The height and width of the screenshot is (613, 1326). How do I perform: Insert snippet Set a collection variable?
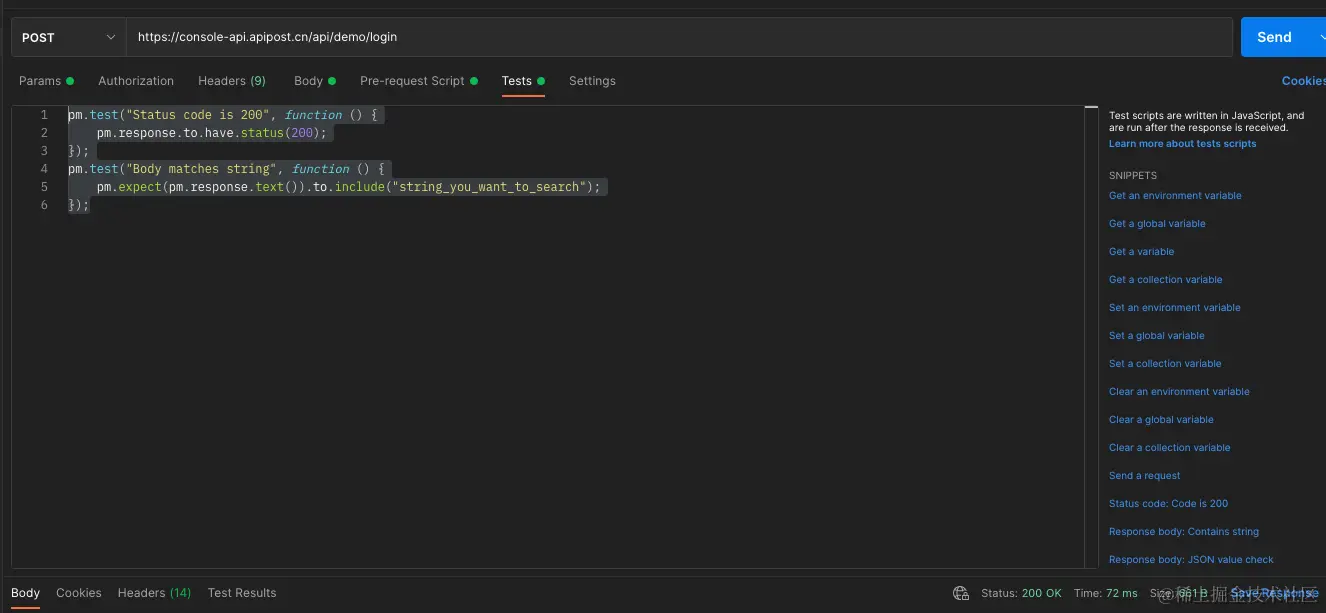tap(1165, 364)
